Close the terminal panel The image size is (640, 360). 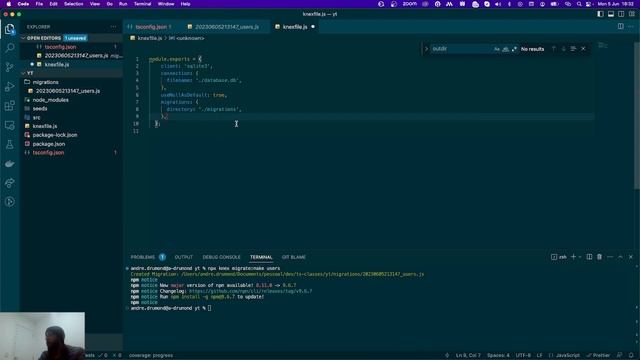[631, 257]
